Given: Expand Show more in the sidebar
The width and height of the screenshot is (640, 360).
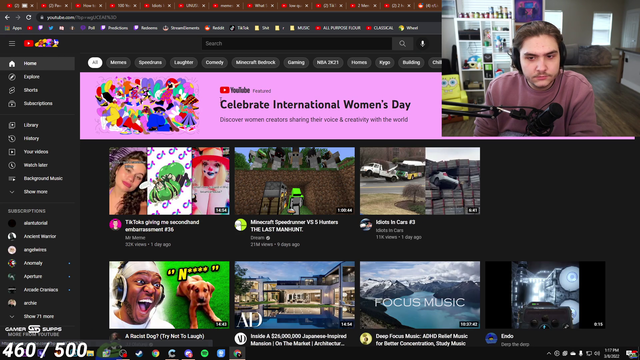Looking at the screenshot, I should pos(37,192).
